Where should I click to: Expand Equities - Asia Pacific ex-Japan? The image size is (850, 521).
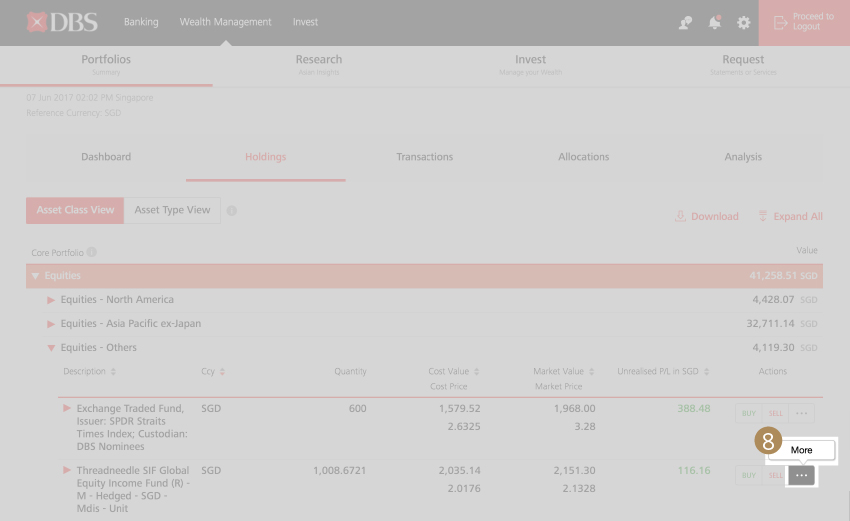(x=51, y=324)
